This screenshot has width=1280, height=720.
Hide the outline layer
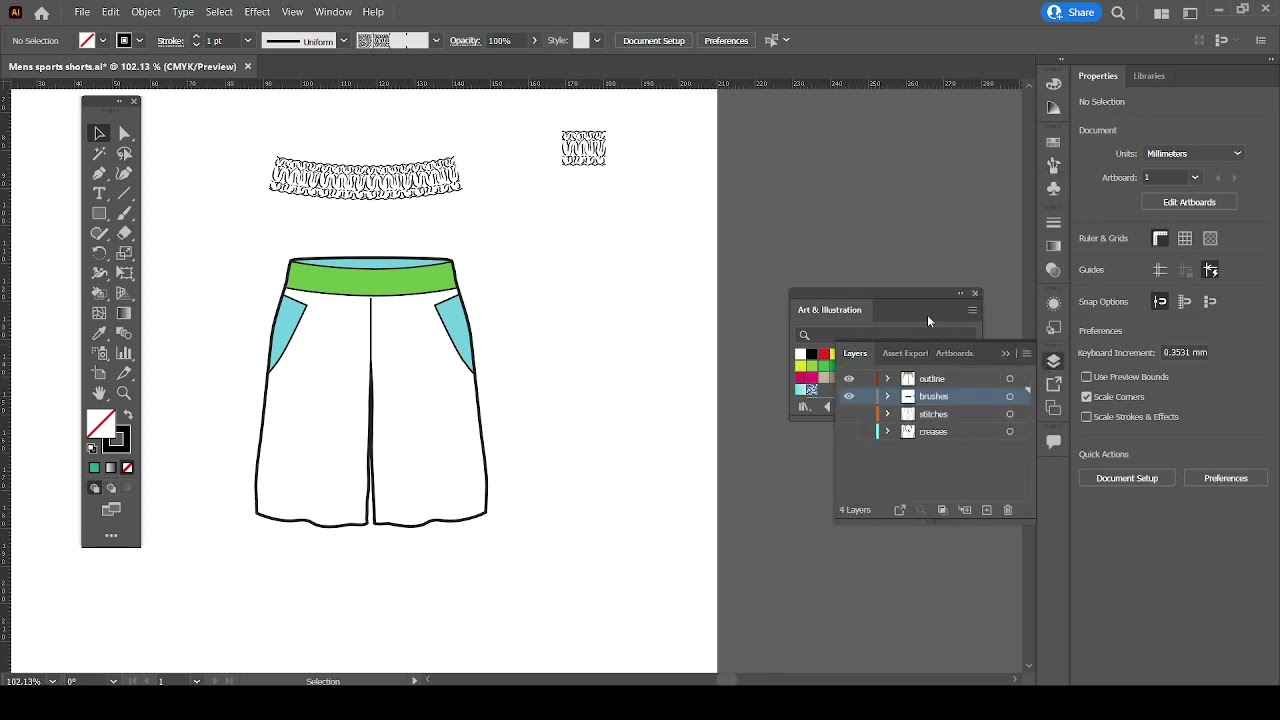(849, 379)
